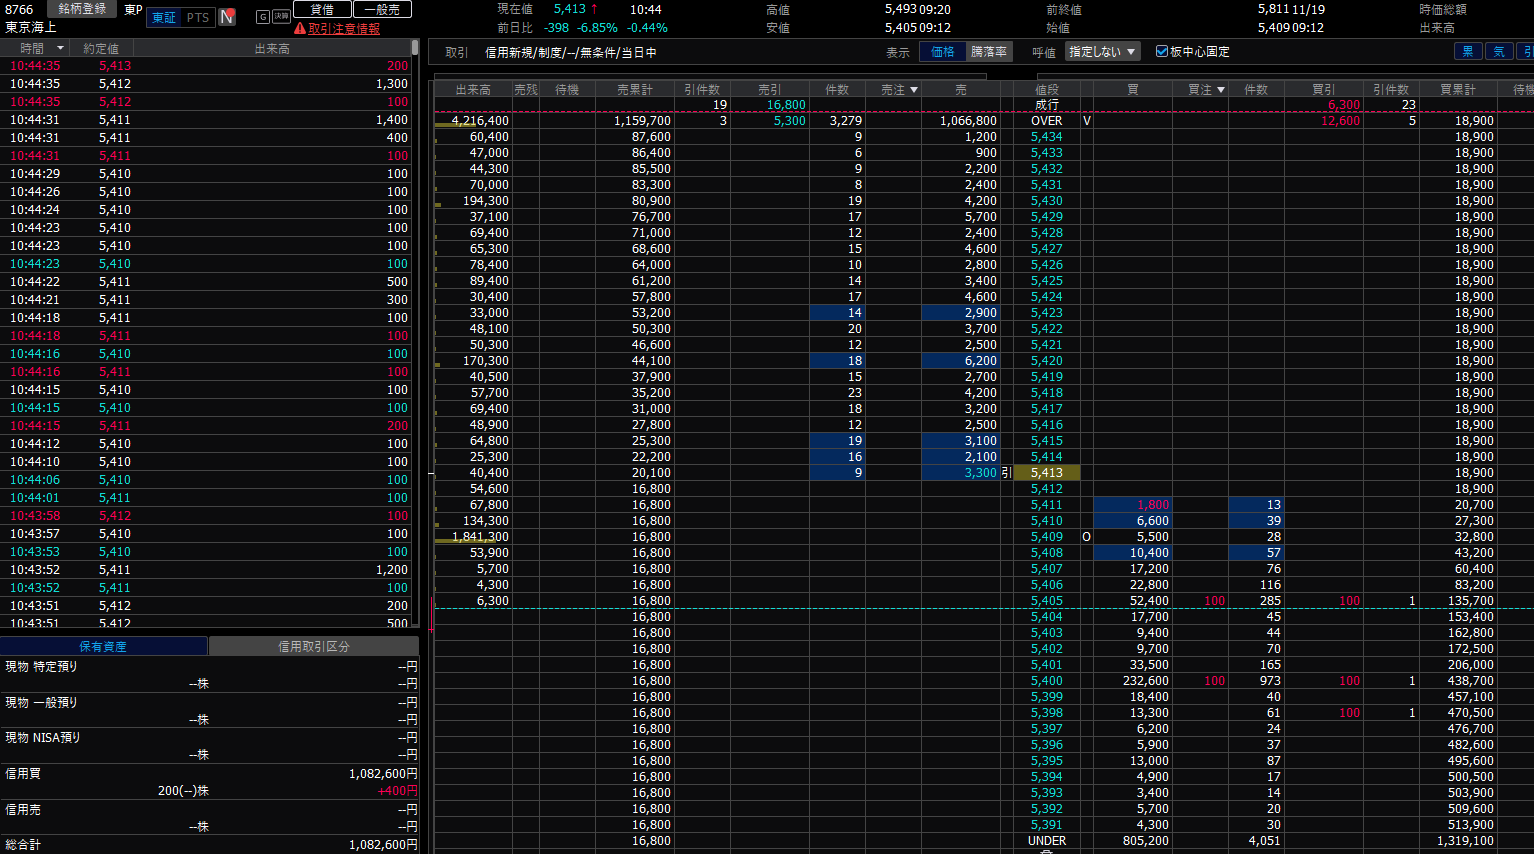Image resolution: width=1534 pixels, height=854 pixels.
Task: Uncheck the 板中心固定 checkbox
Action: click(1162, 51)
